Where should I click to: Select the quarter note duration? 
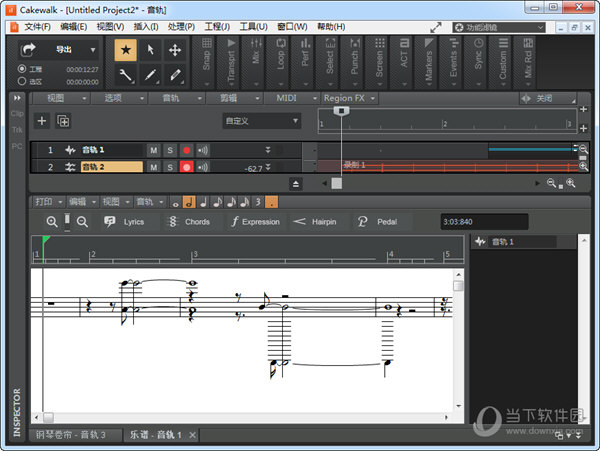(x=203, y=202)
